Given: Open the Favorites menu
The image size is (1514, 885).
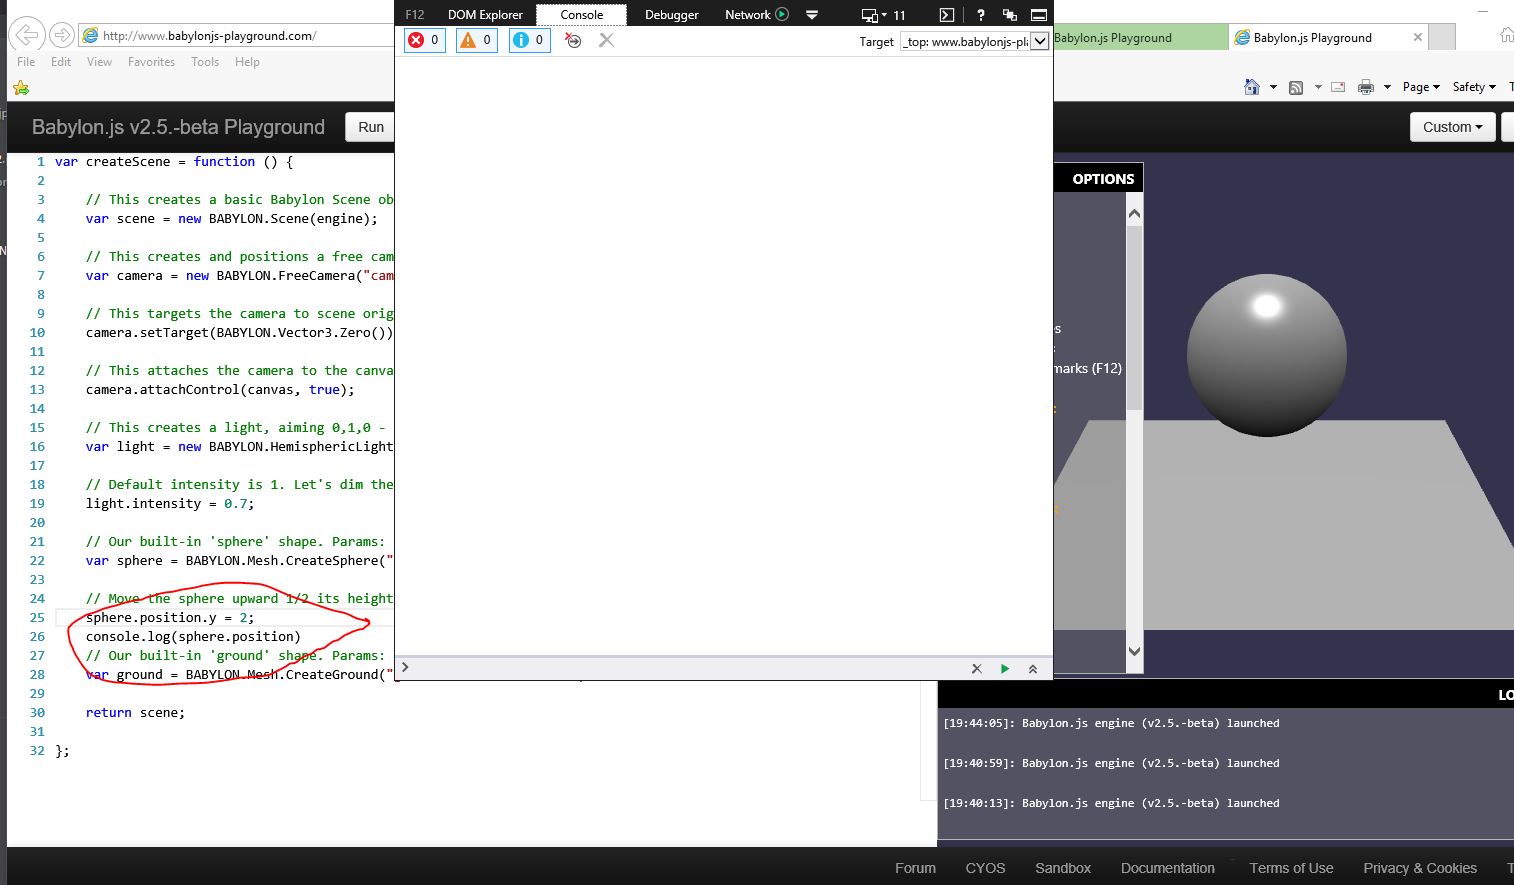Looking at the screenshot, I should [151, 62].
